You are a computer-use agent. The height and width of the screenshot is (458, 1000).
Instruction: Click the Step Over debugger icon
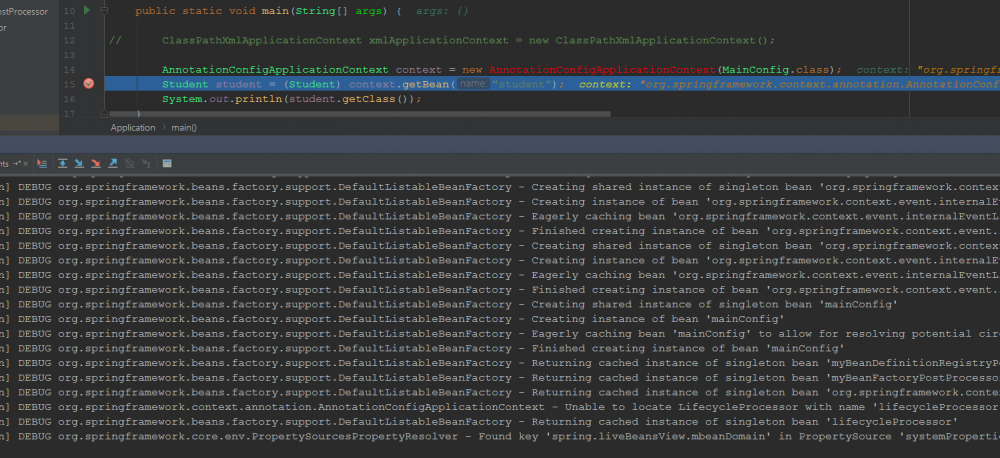pos(62,164)
